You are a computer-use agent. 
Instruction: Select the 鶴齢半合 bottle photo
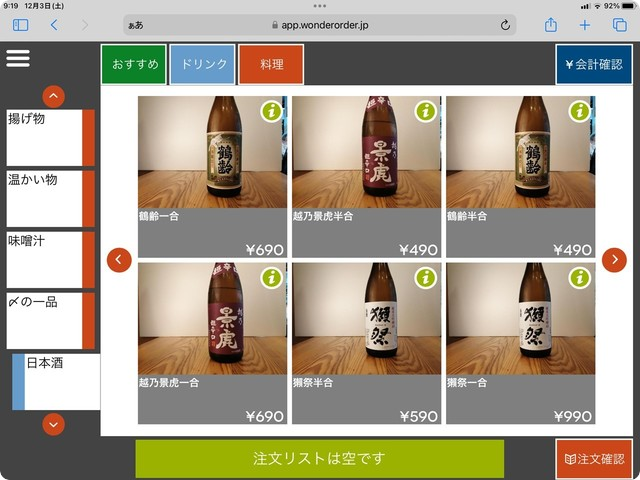click(x=520, y=152)
